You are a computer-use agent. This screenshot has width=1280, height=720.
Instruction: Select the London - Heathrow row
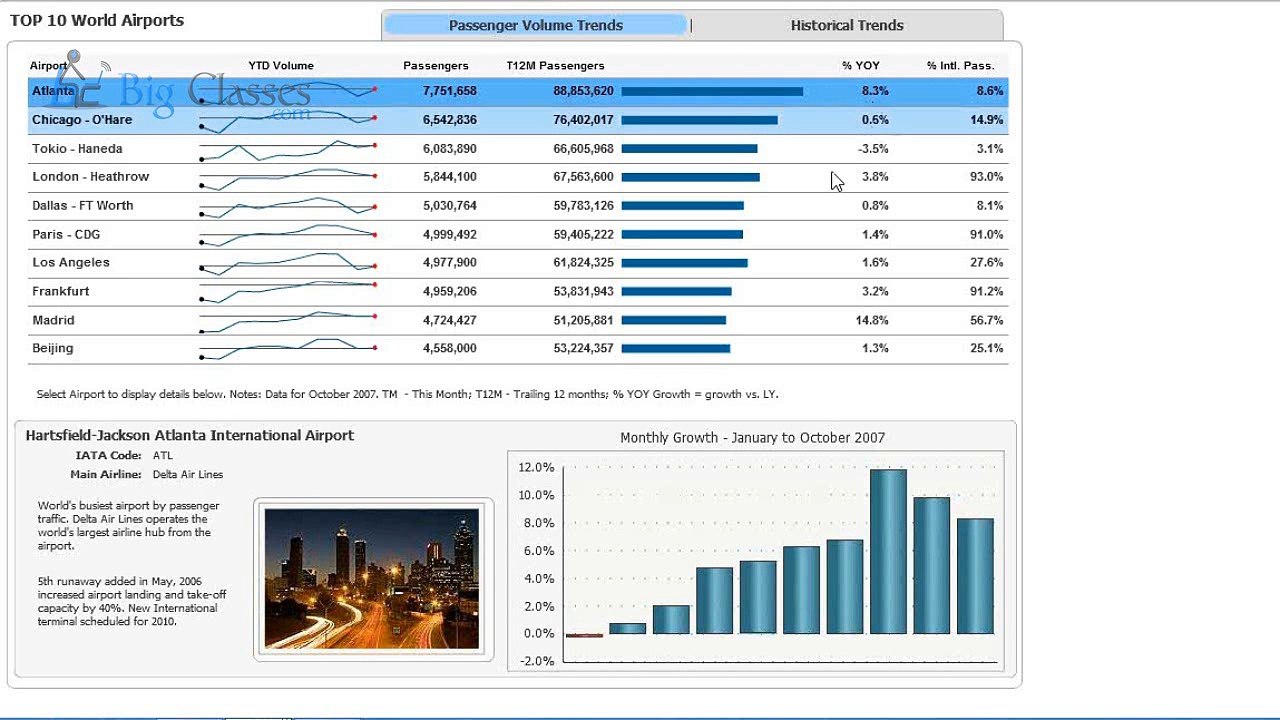518,177
